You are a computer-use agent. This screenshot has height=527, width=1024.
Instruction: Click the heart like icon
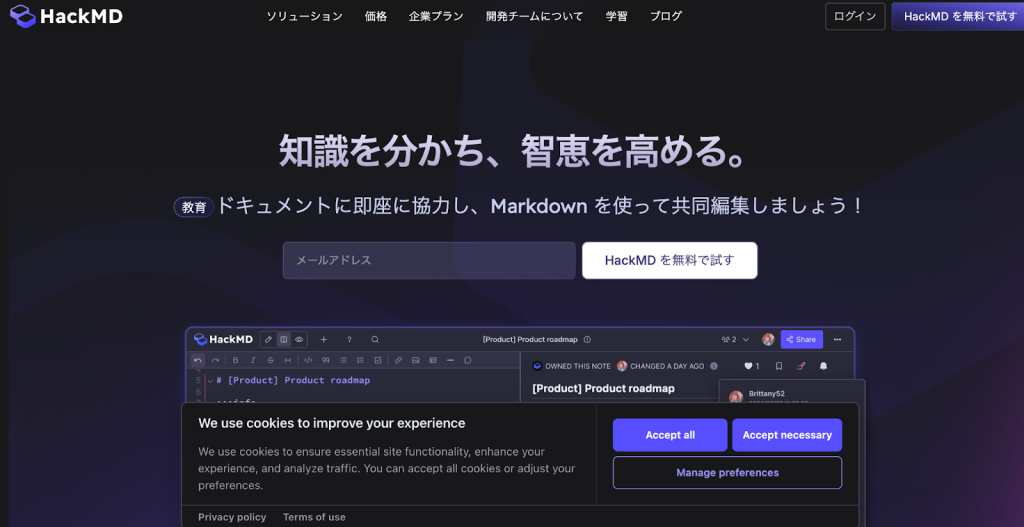click(x=747, y=366)
